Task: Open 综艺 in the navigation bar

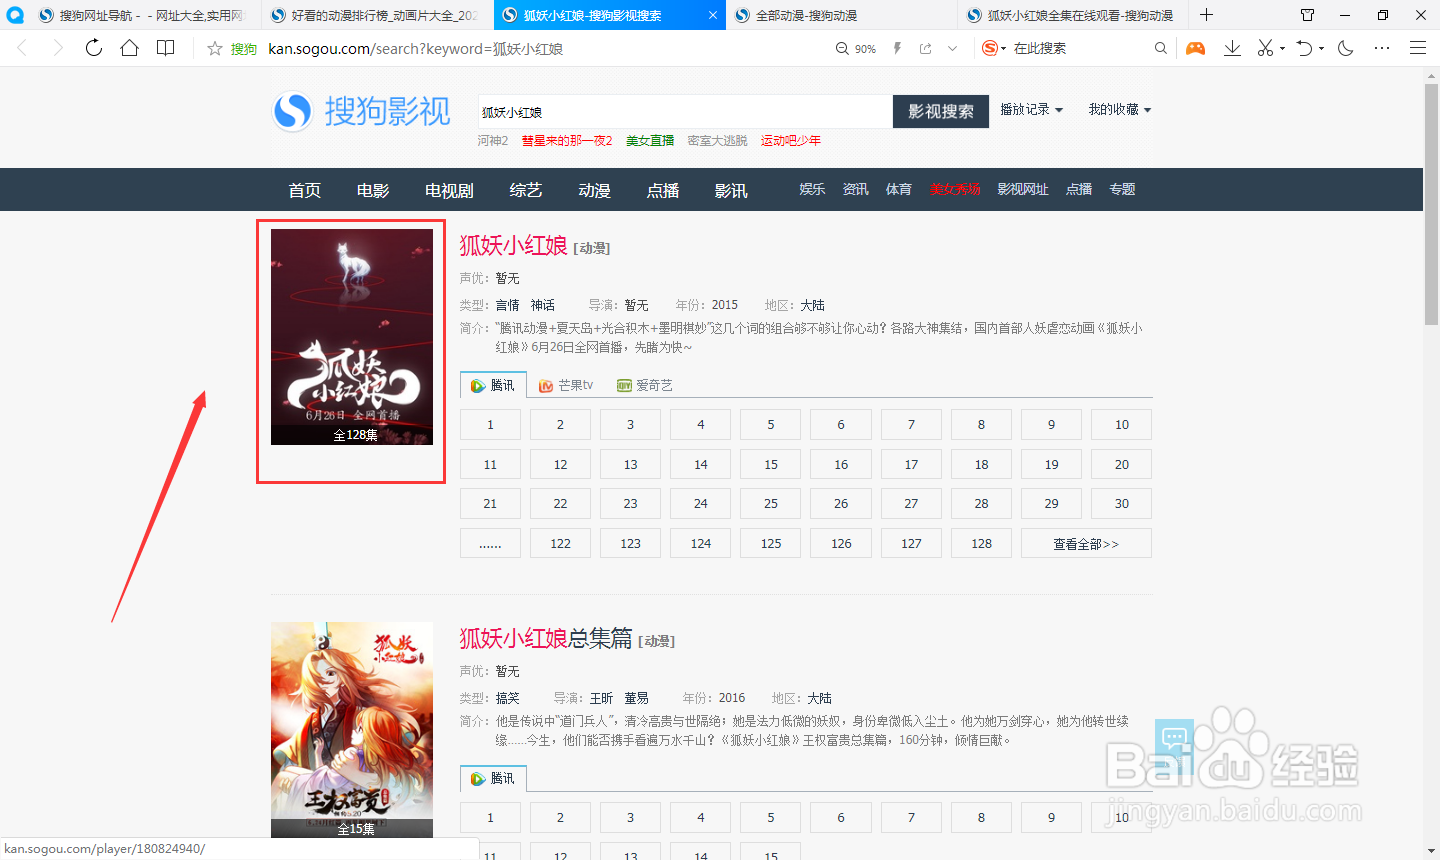Action: point(525,190)
